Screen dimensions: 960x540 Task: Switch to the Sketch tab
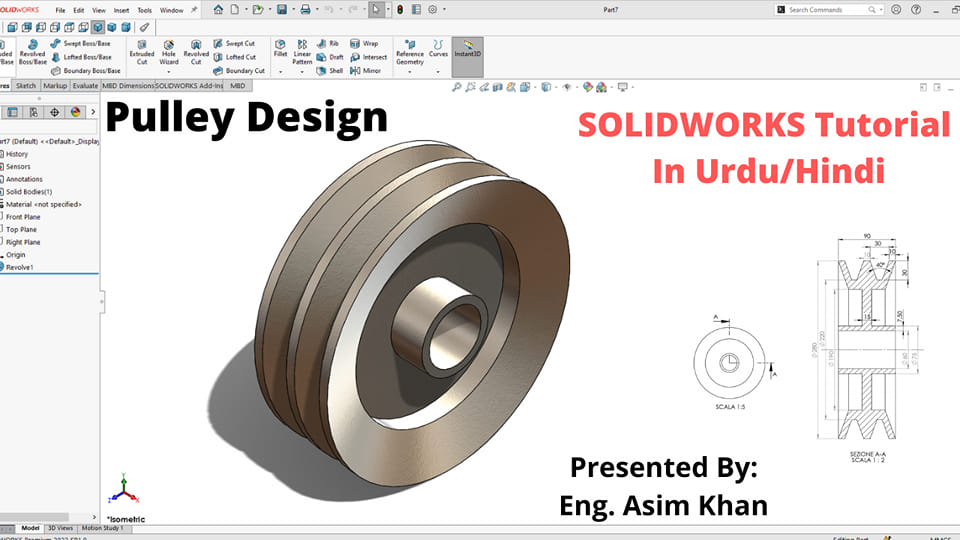click(x=26, y=86)
